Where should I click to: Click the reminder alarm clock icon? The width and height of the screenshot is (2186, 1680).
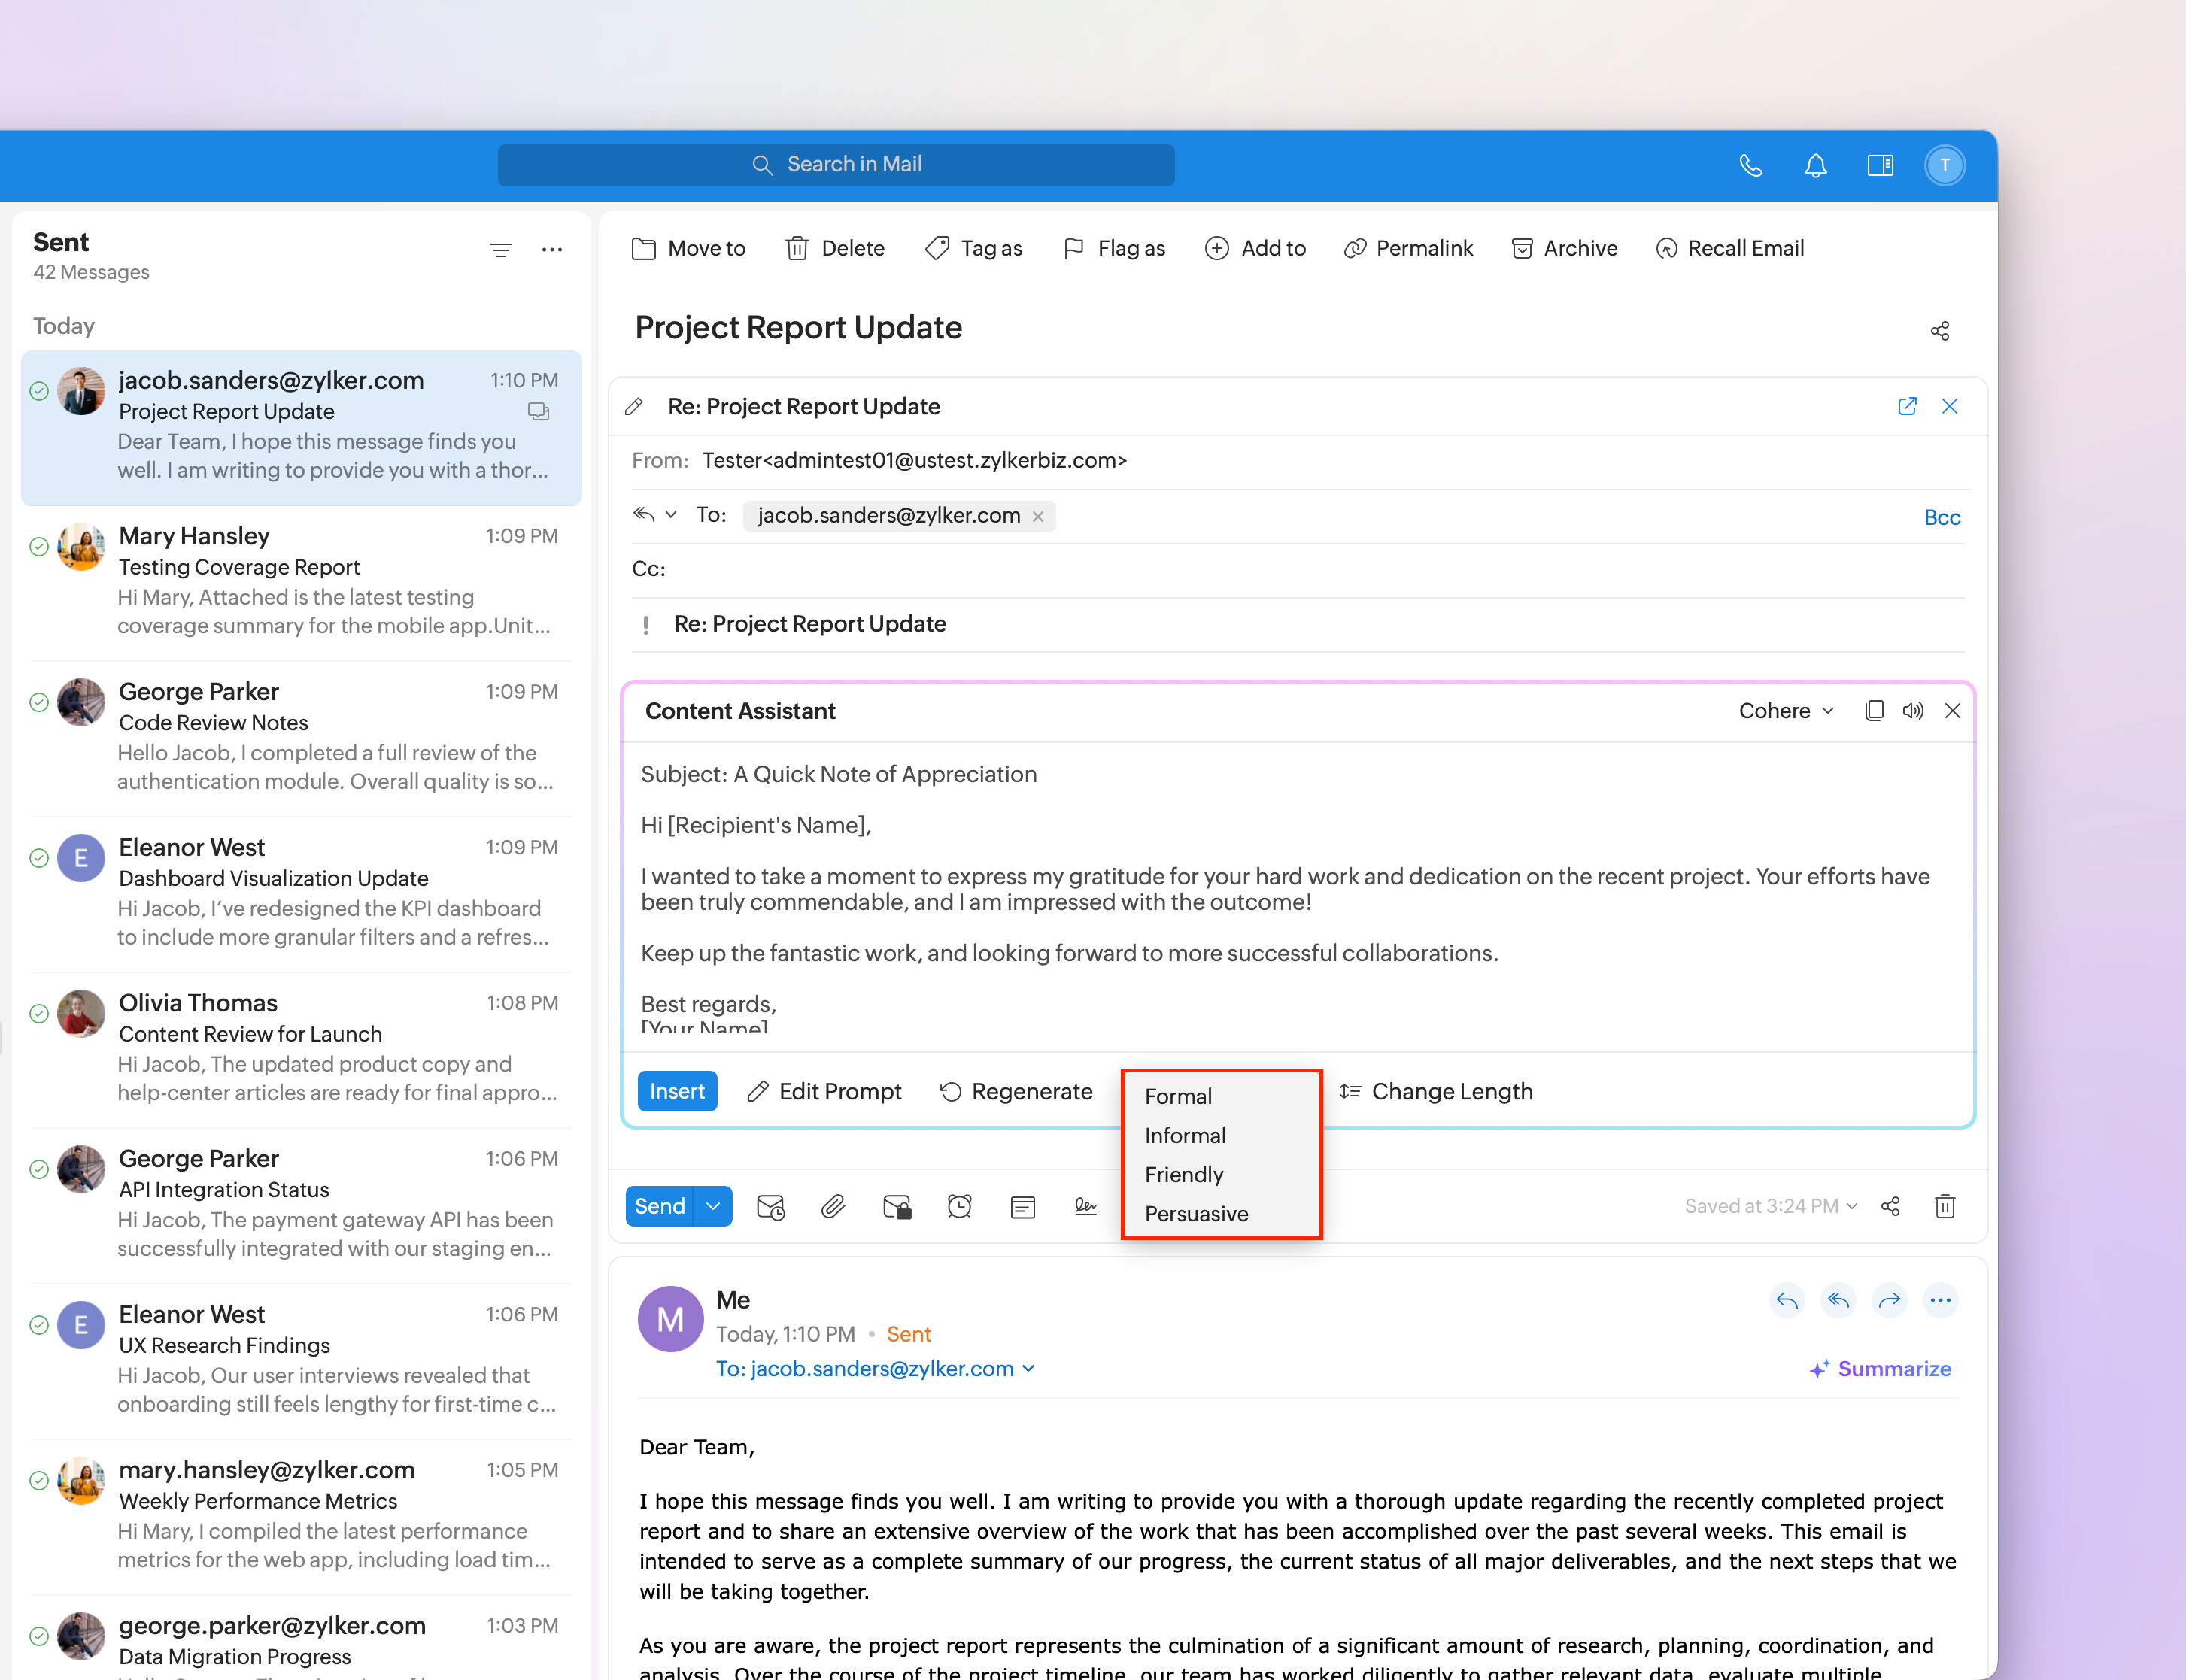[x=959, y=1206]
